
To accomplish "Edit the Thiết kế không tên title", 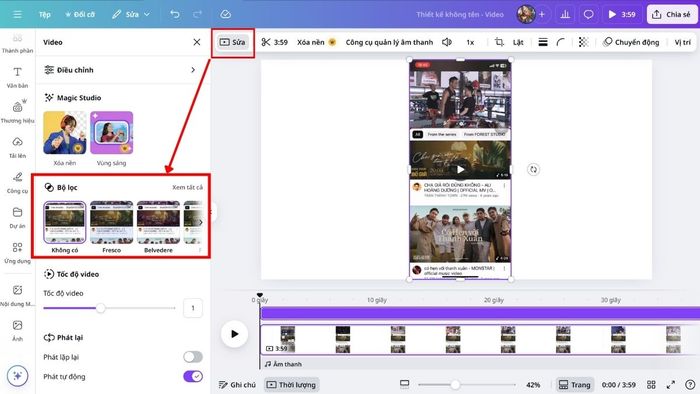I will tap(460, 14).
